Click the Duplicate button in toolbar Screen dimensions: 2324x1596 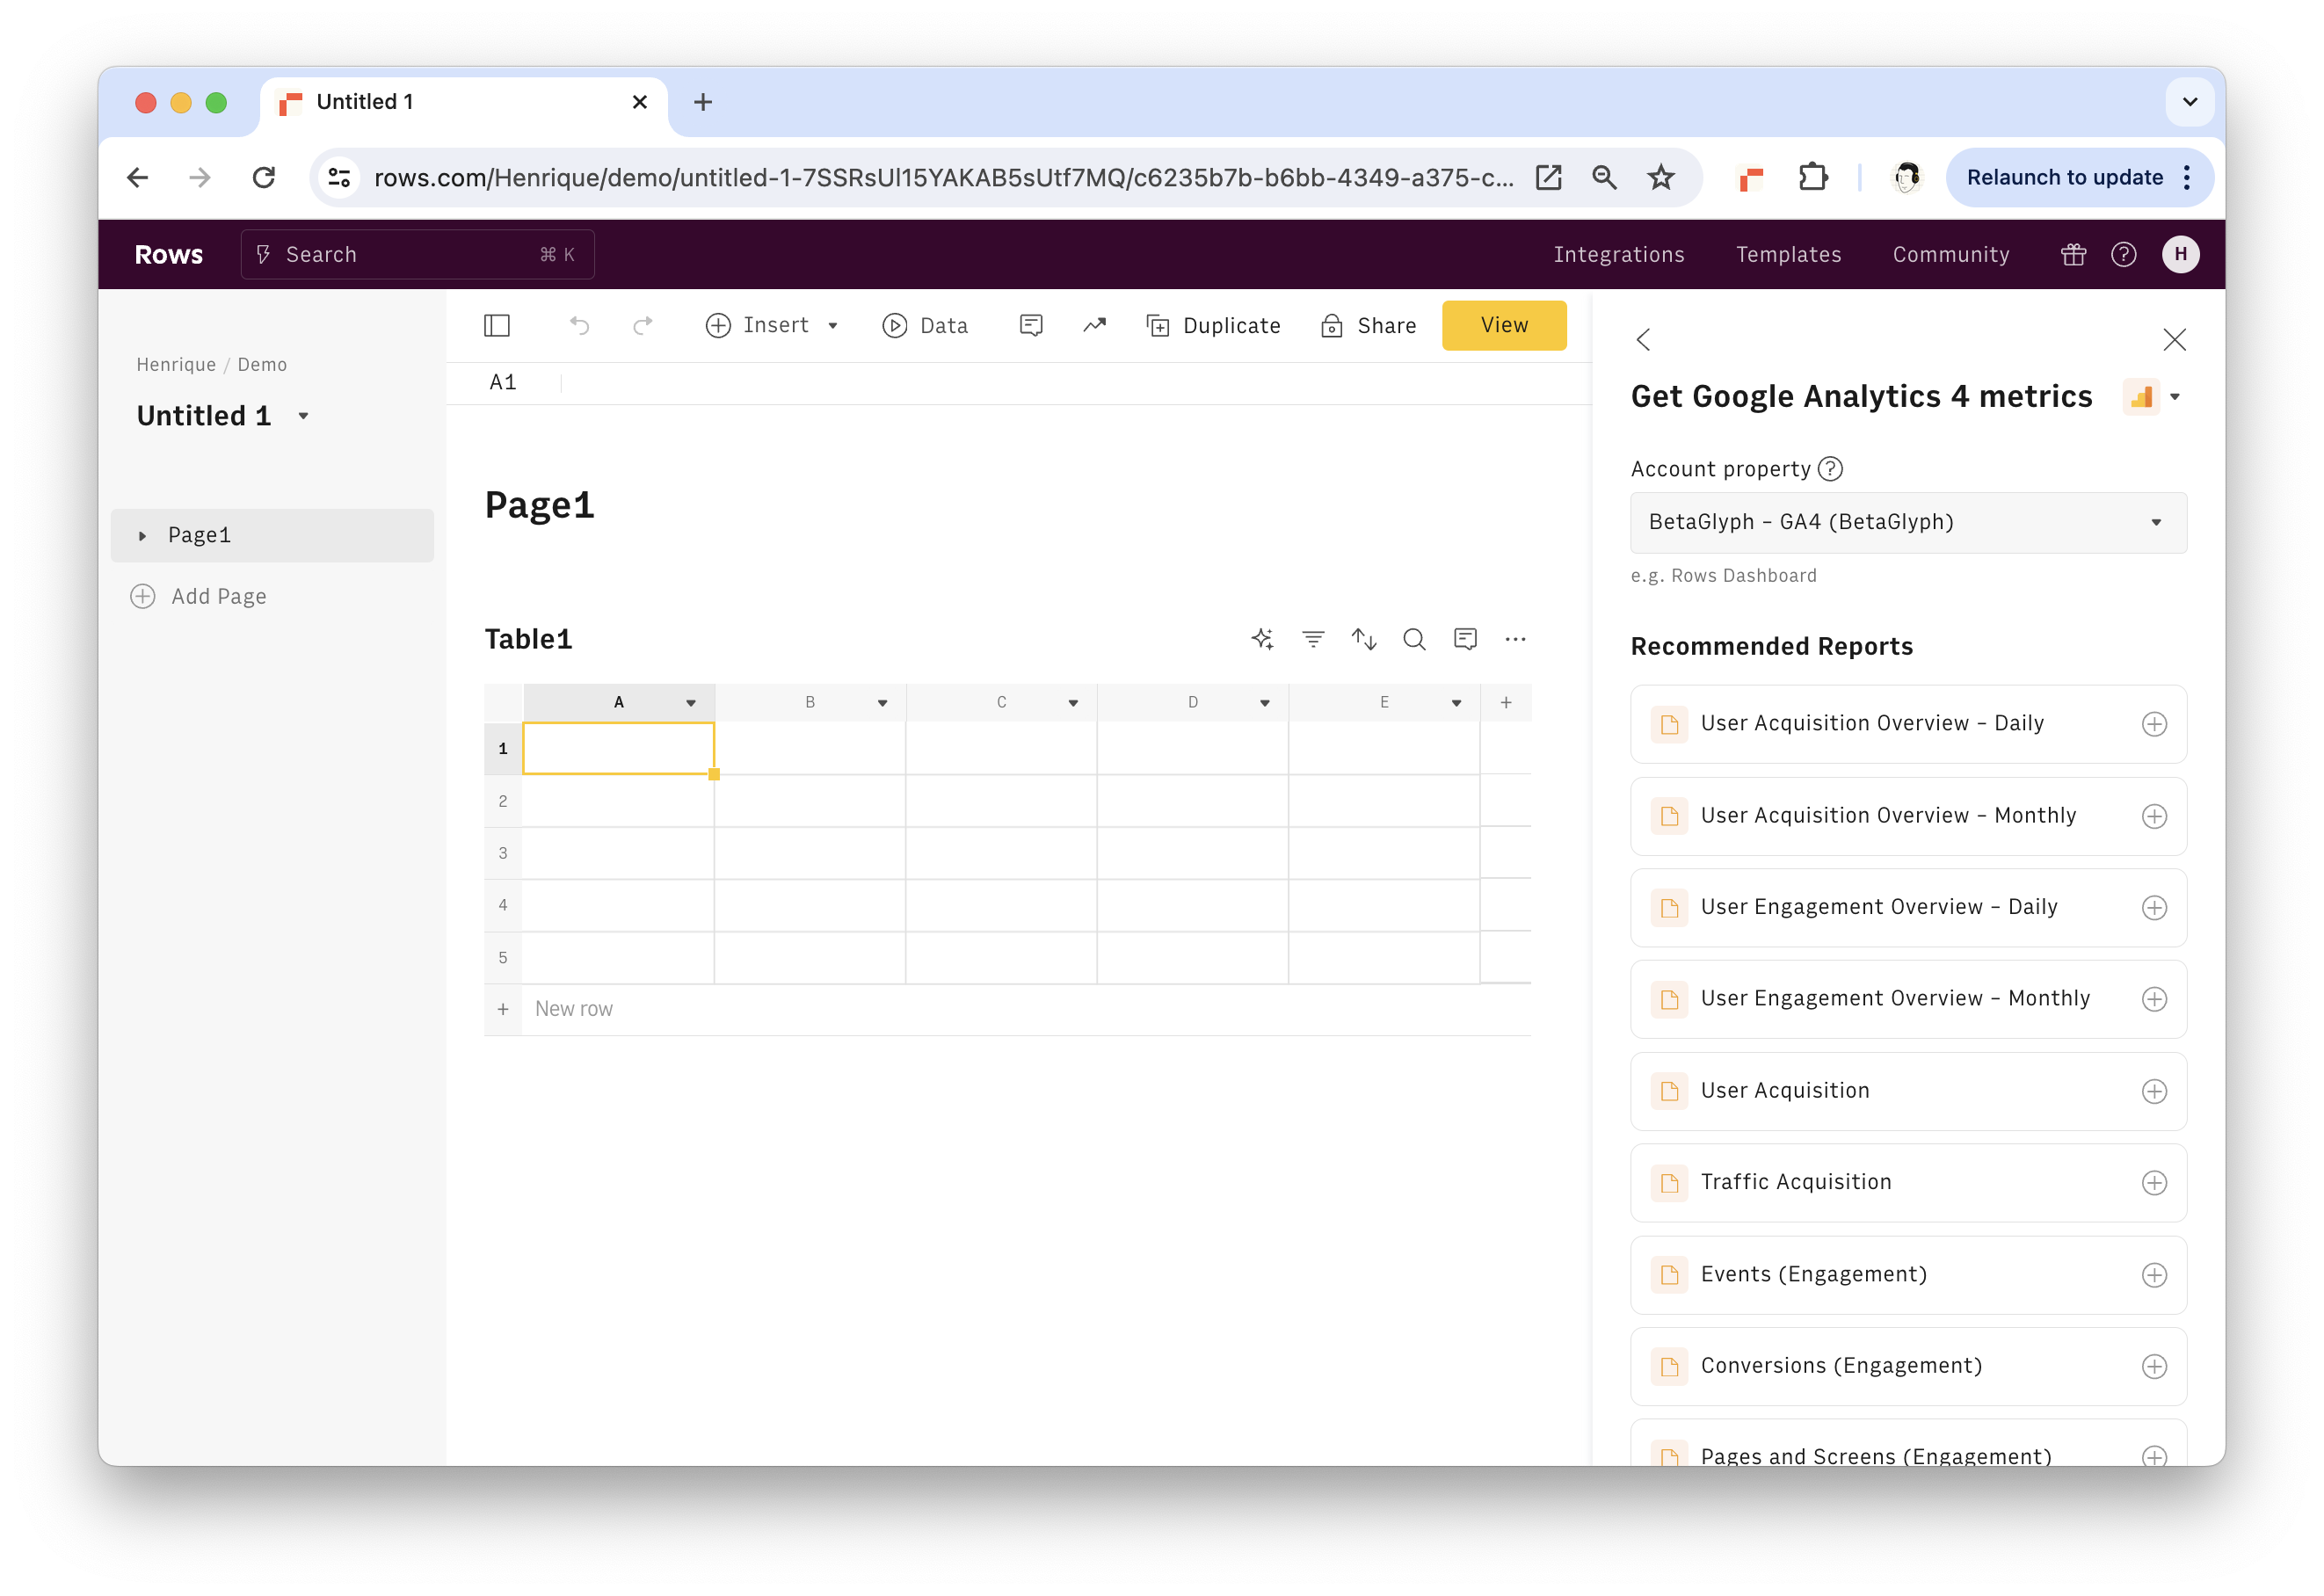click(1215, 327)
